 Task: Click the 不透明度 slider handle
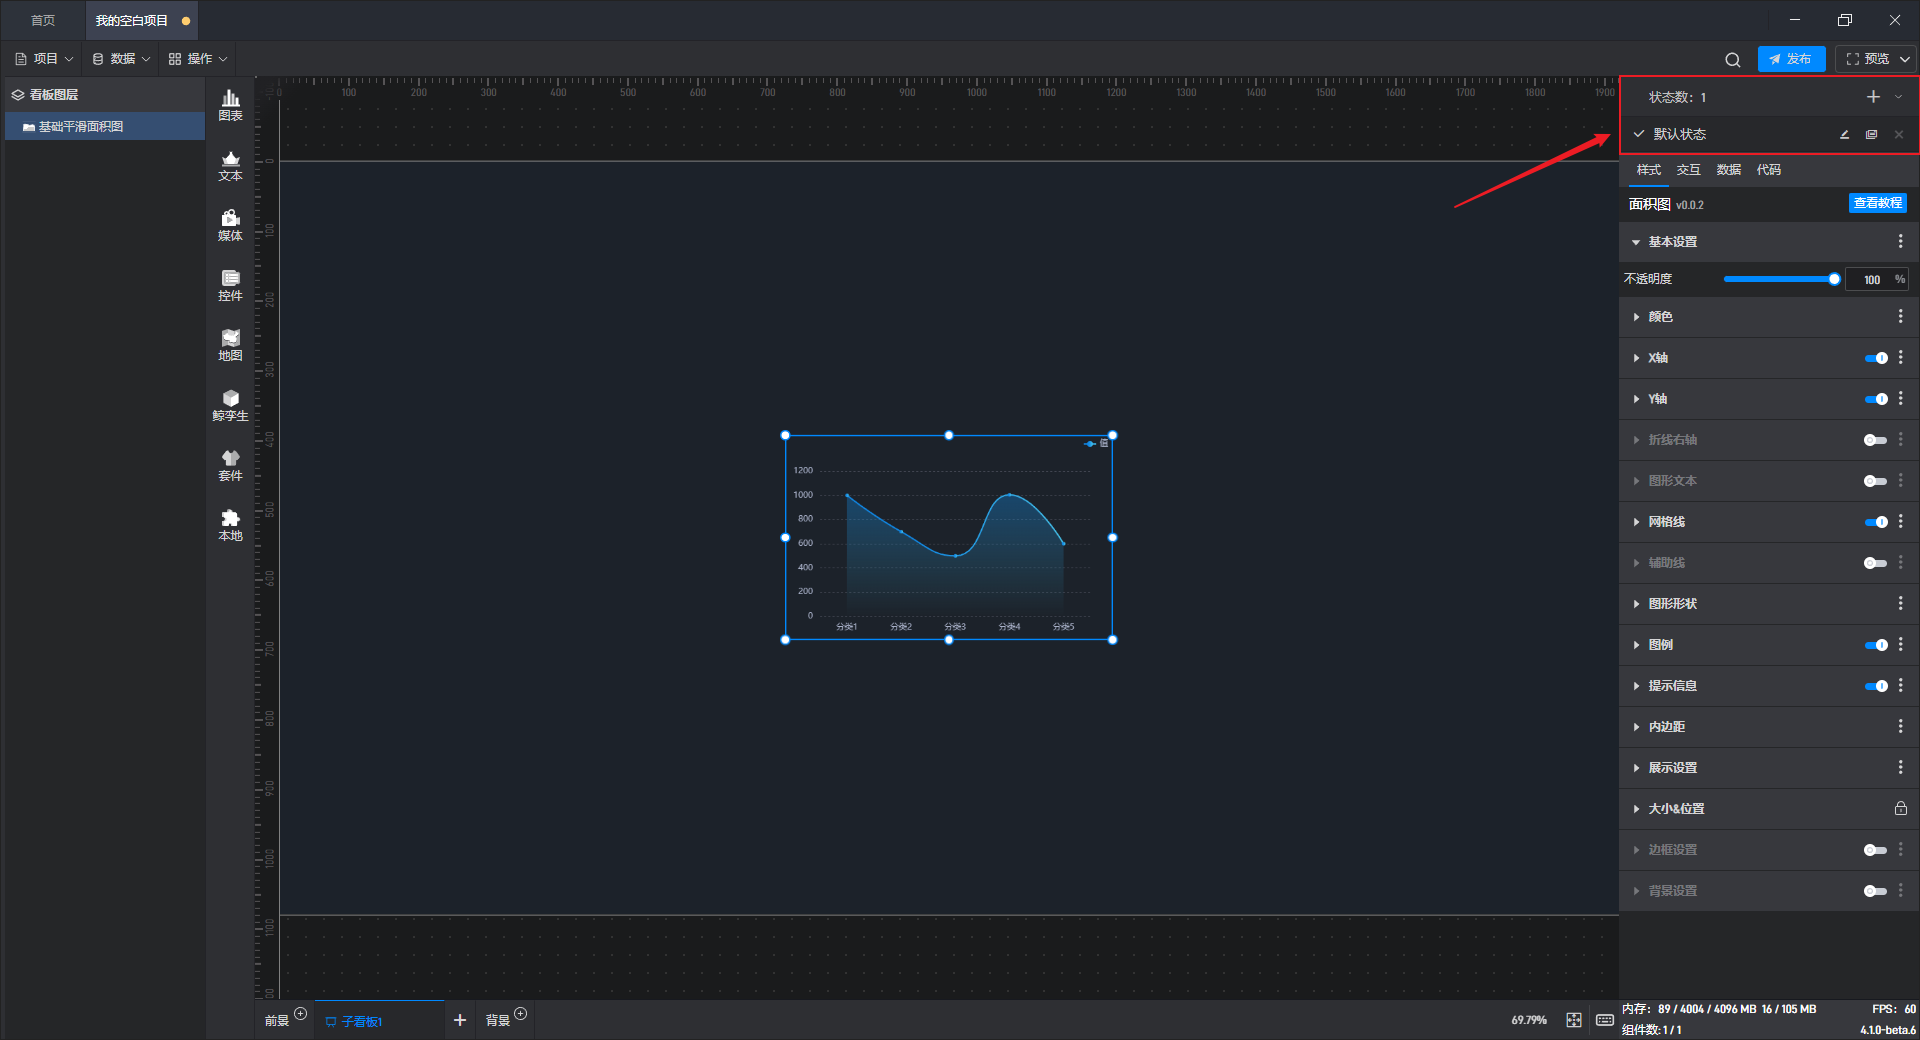click(1834, 279)
